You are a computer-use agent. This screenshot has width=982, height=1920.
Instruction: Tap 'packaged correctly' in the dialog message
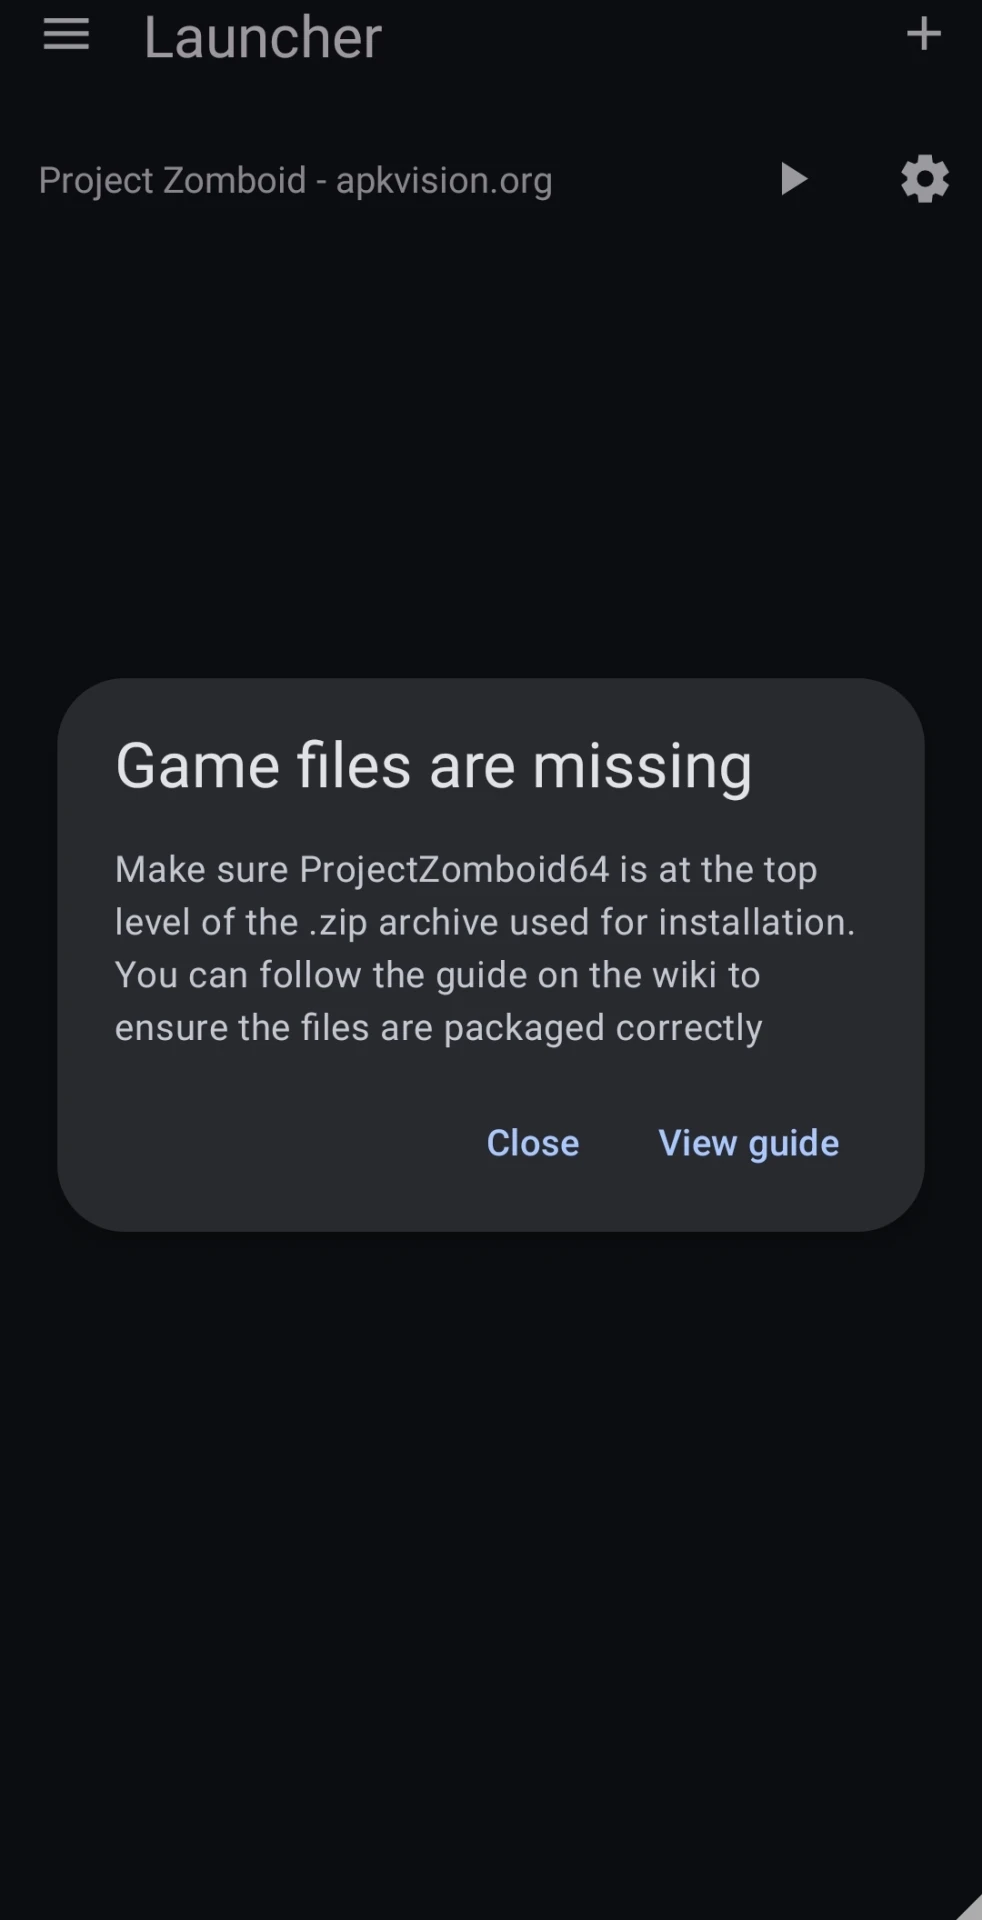(x=603, y=1029)
